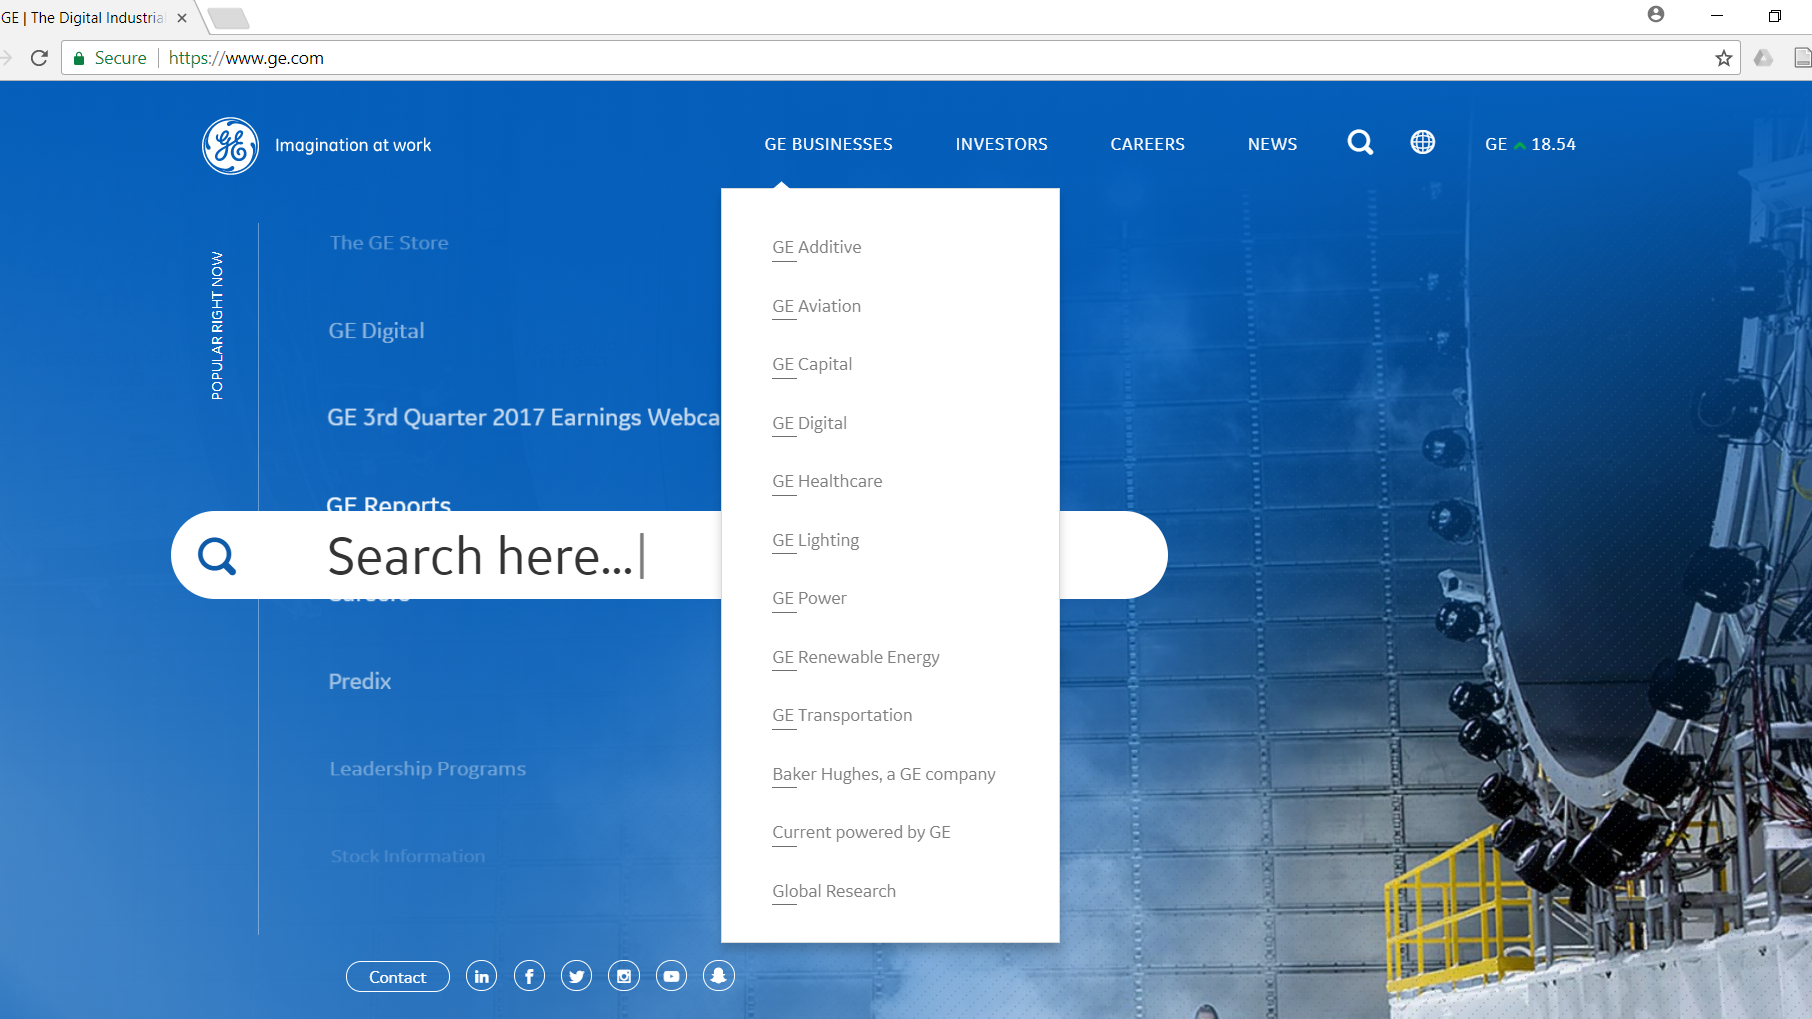The width and height of the screenshot is (1812, 1019).
Task: Open GE's LinkedIn page icon
Action: pyautogui.click(x=481, y=976)
